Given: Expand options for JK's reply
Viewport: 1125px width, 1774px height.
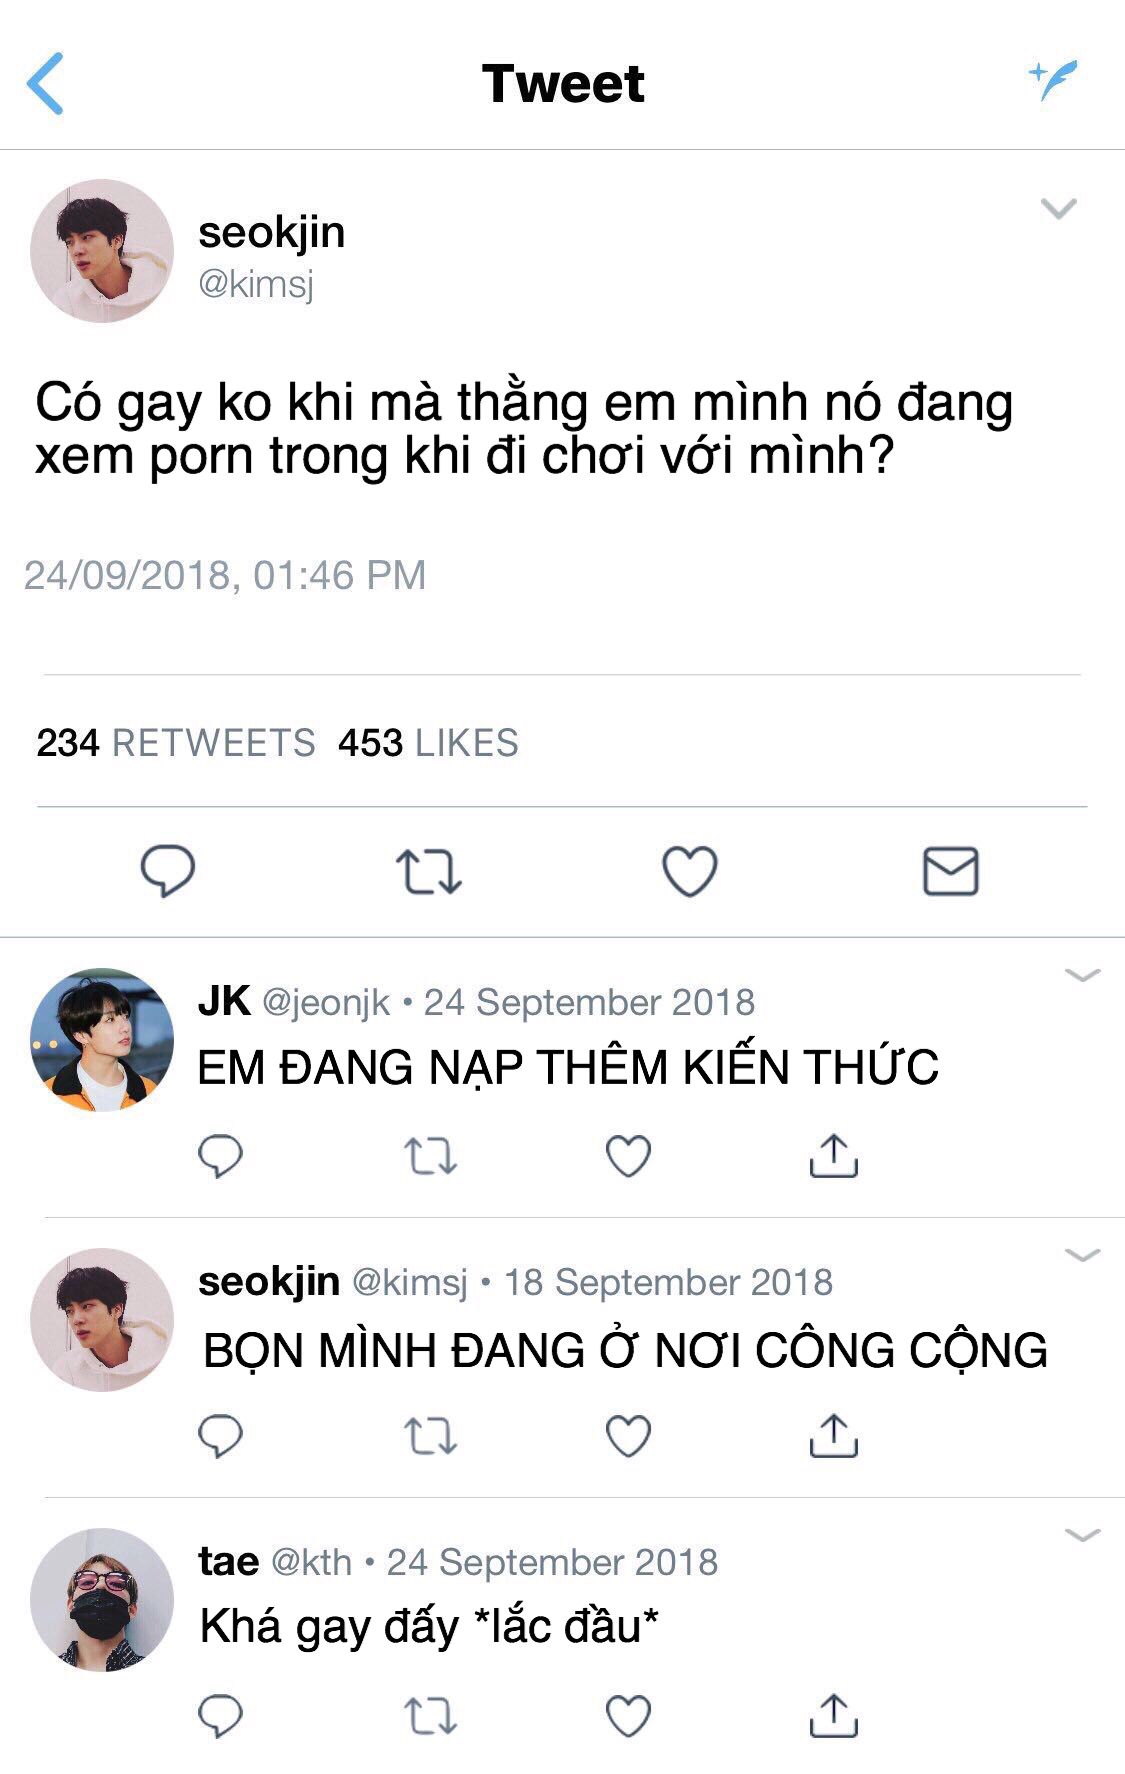Looking at the screenshot, I should [x=1083, y=975].
